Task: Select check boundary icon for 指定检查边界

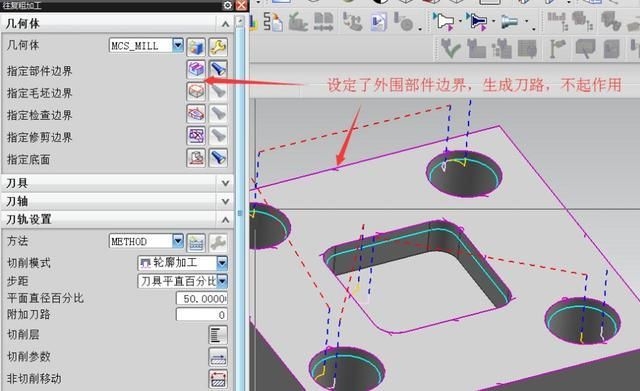Action: click(196, 113)
